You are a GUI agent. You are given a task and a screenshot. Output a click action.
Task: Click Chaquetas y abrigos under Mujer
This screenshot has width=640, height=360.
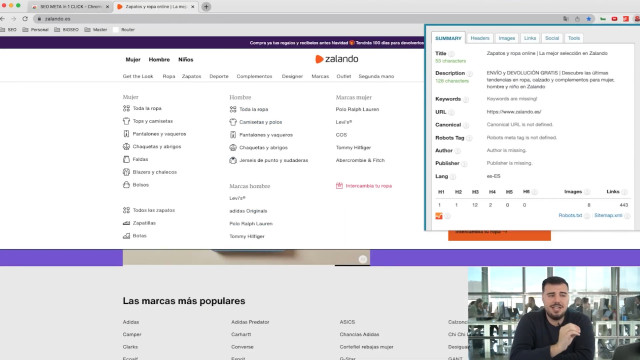157,147
